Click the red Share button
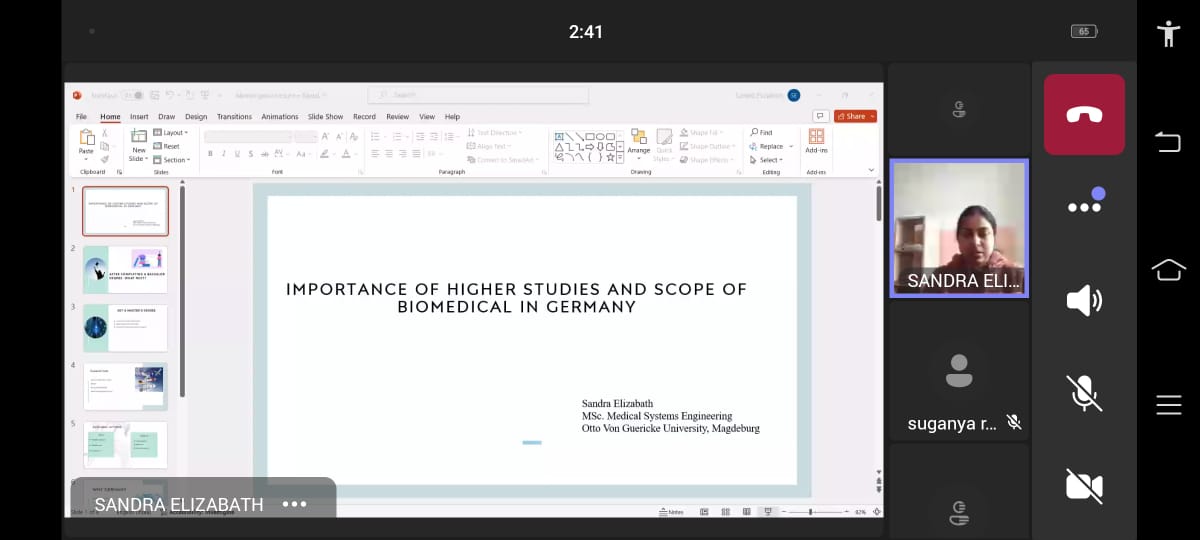The height and width of the screenshot is (540, 1200). tap(855, 116)
